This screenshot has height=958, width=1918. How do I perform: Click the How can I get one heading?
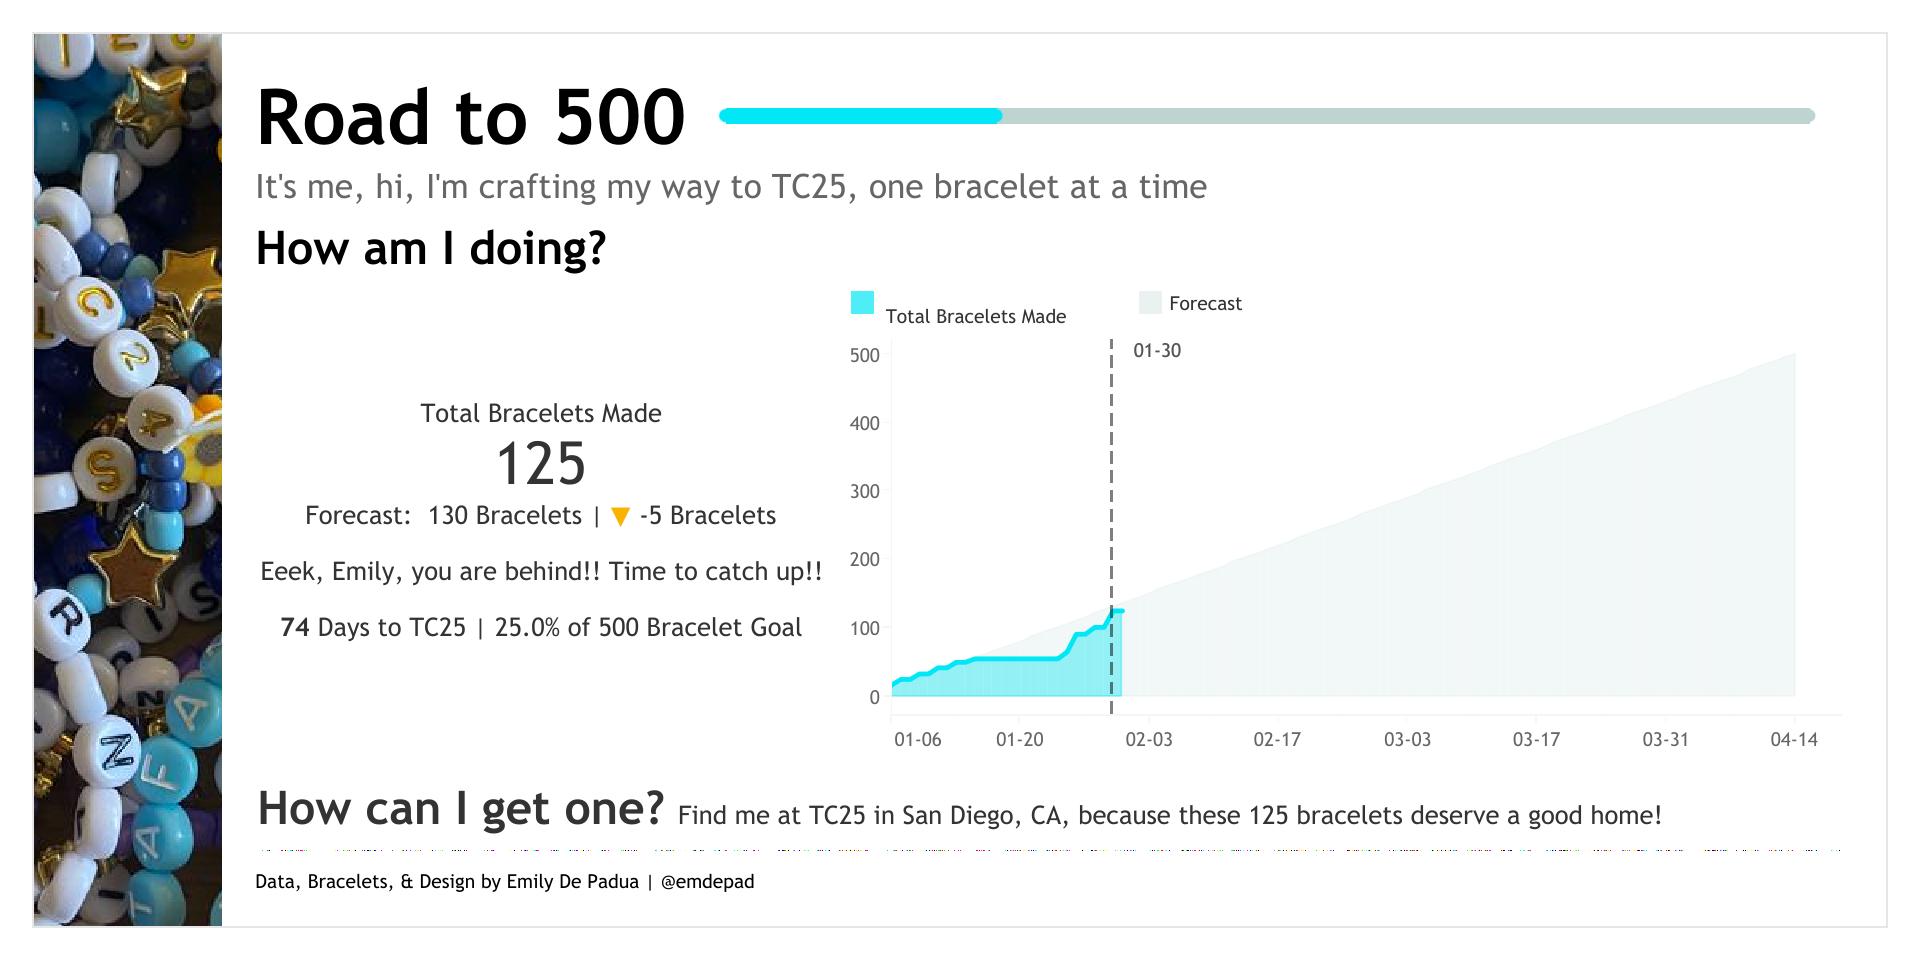click(461, 809)
